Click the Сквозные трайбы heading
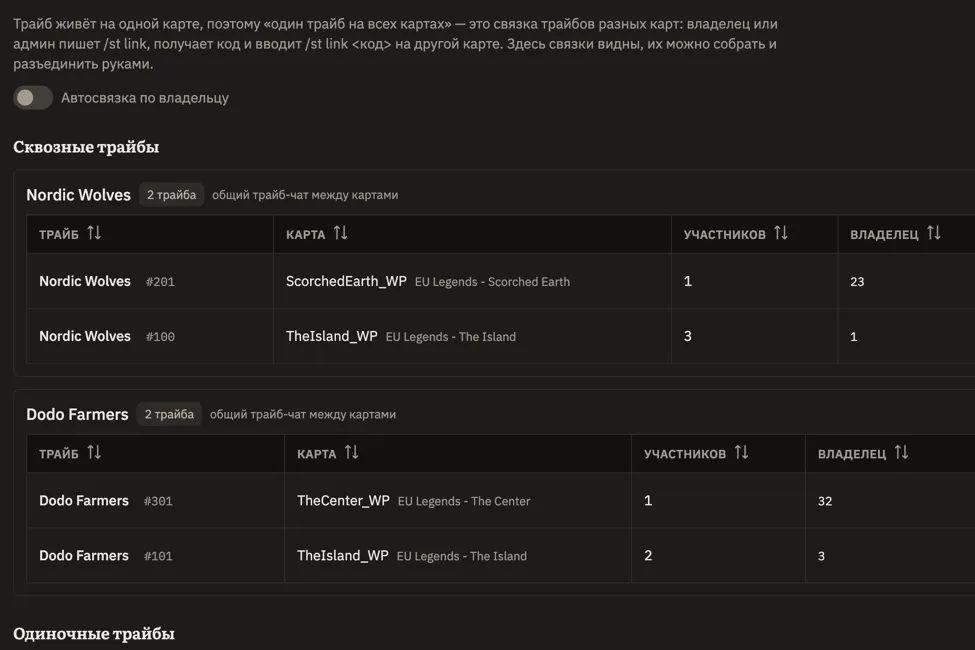975x650 pixels. (86, 147)
